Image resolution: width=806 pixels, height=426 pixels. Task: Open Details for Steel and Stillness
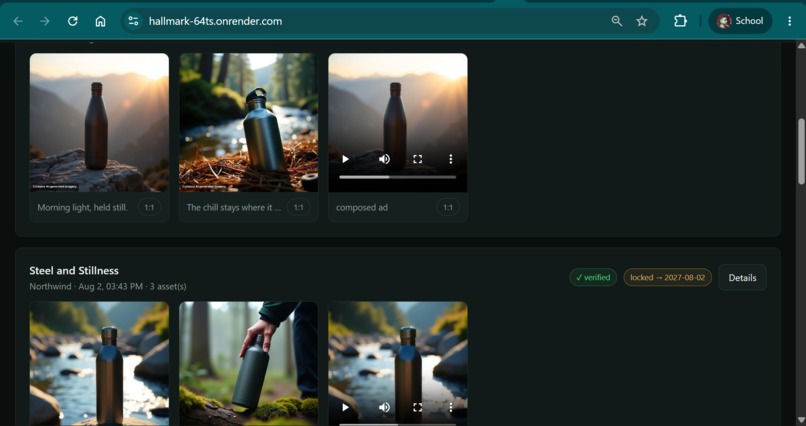click(742, 277)
